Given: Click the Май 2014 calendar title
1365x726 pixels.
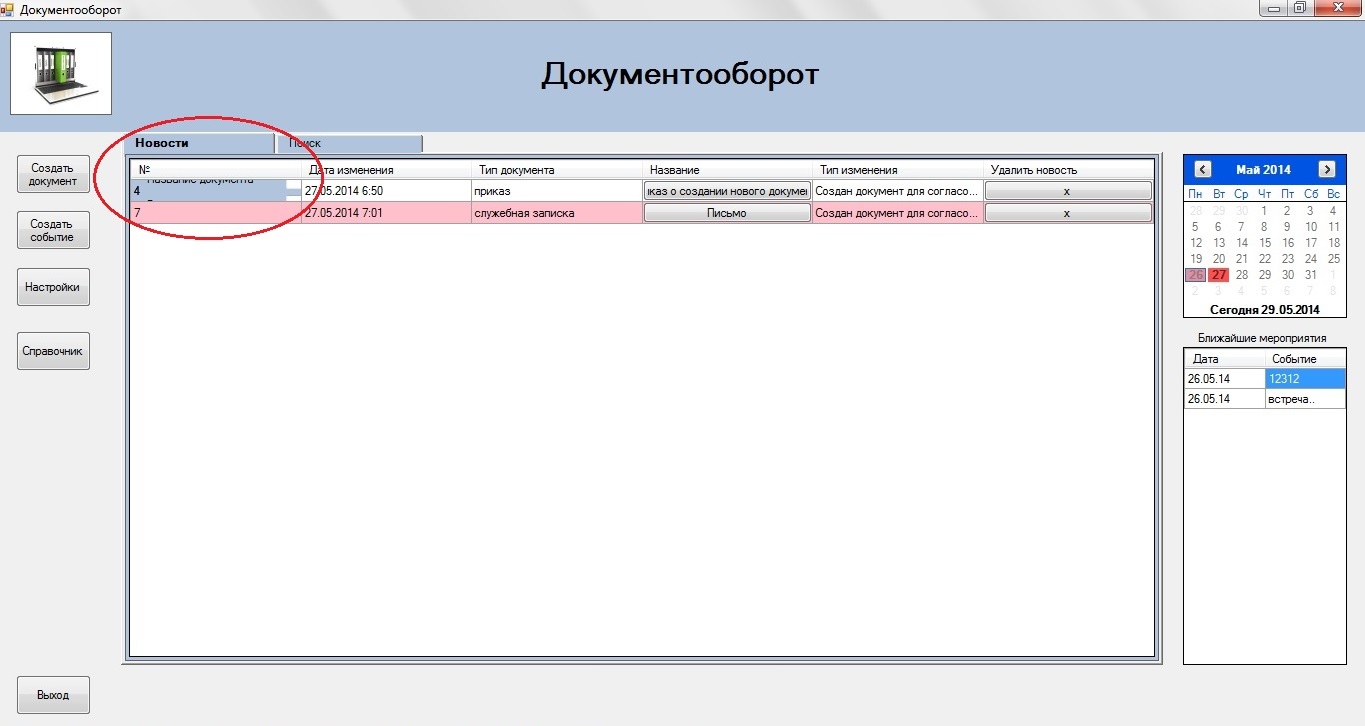Looking at the screenshot, I should coord(1263,170).
